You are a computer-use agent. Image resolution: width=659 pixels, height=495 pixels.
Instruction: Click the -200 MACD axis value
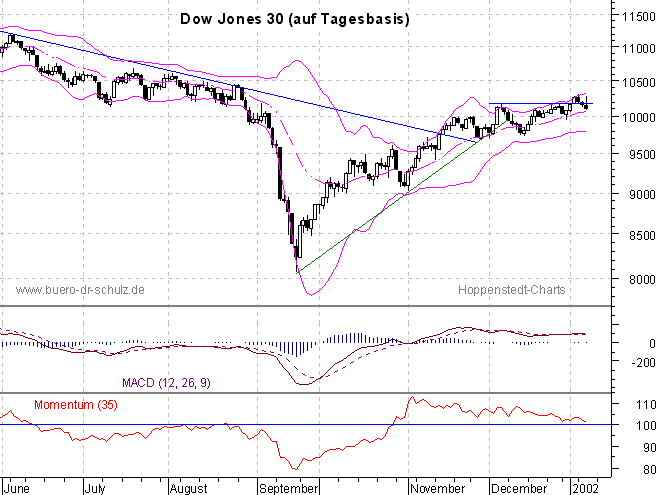(x=643, y=362)
